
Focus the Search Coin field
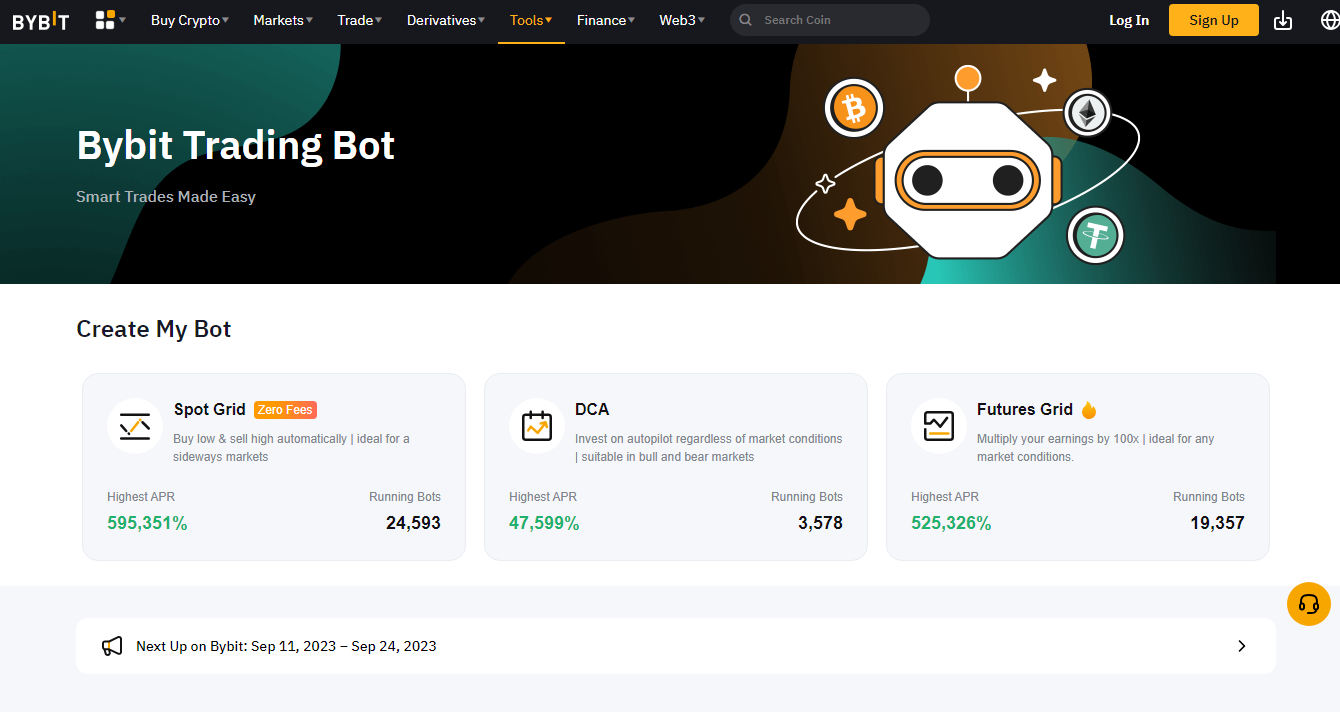click(830, 20)
